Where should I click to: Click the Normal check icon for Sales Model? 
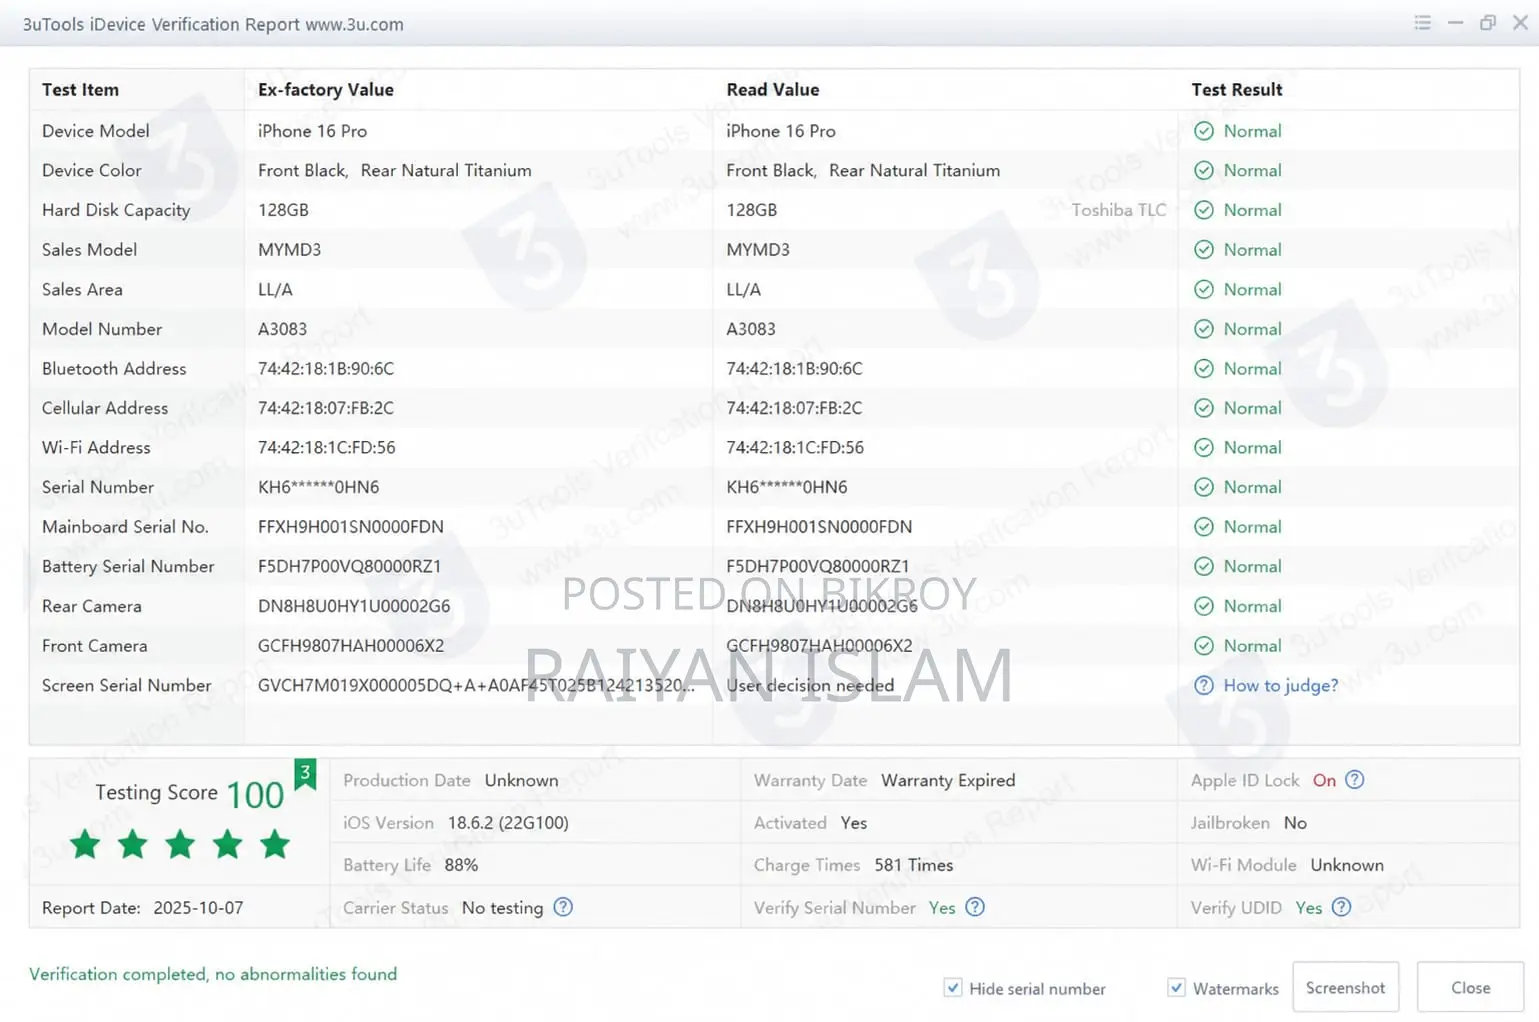(x=1204, y=250)
